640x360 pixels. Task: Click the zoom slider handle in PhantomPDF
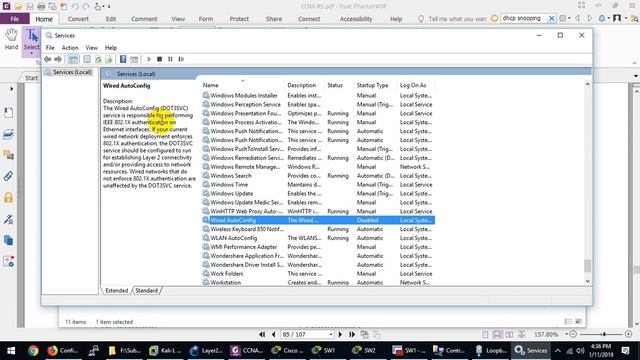604,334
